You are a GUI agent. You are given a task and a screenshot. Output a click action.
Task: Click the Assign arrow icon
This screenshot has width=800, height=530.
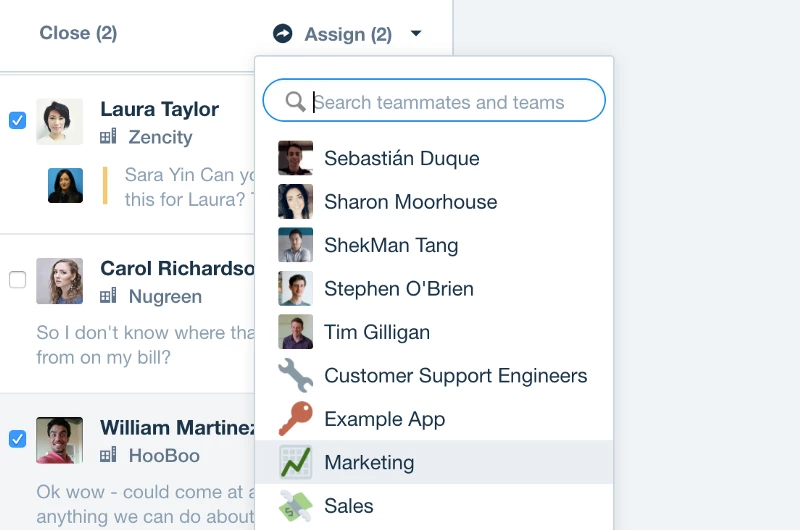click(x=283, y=34)
